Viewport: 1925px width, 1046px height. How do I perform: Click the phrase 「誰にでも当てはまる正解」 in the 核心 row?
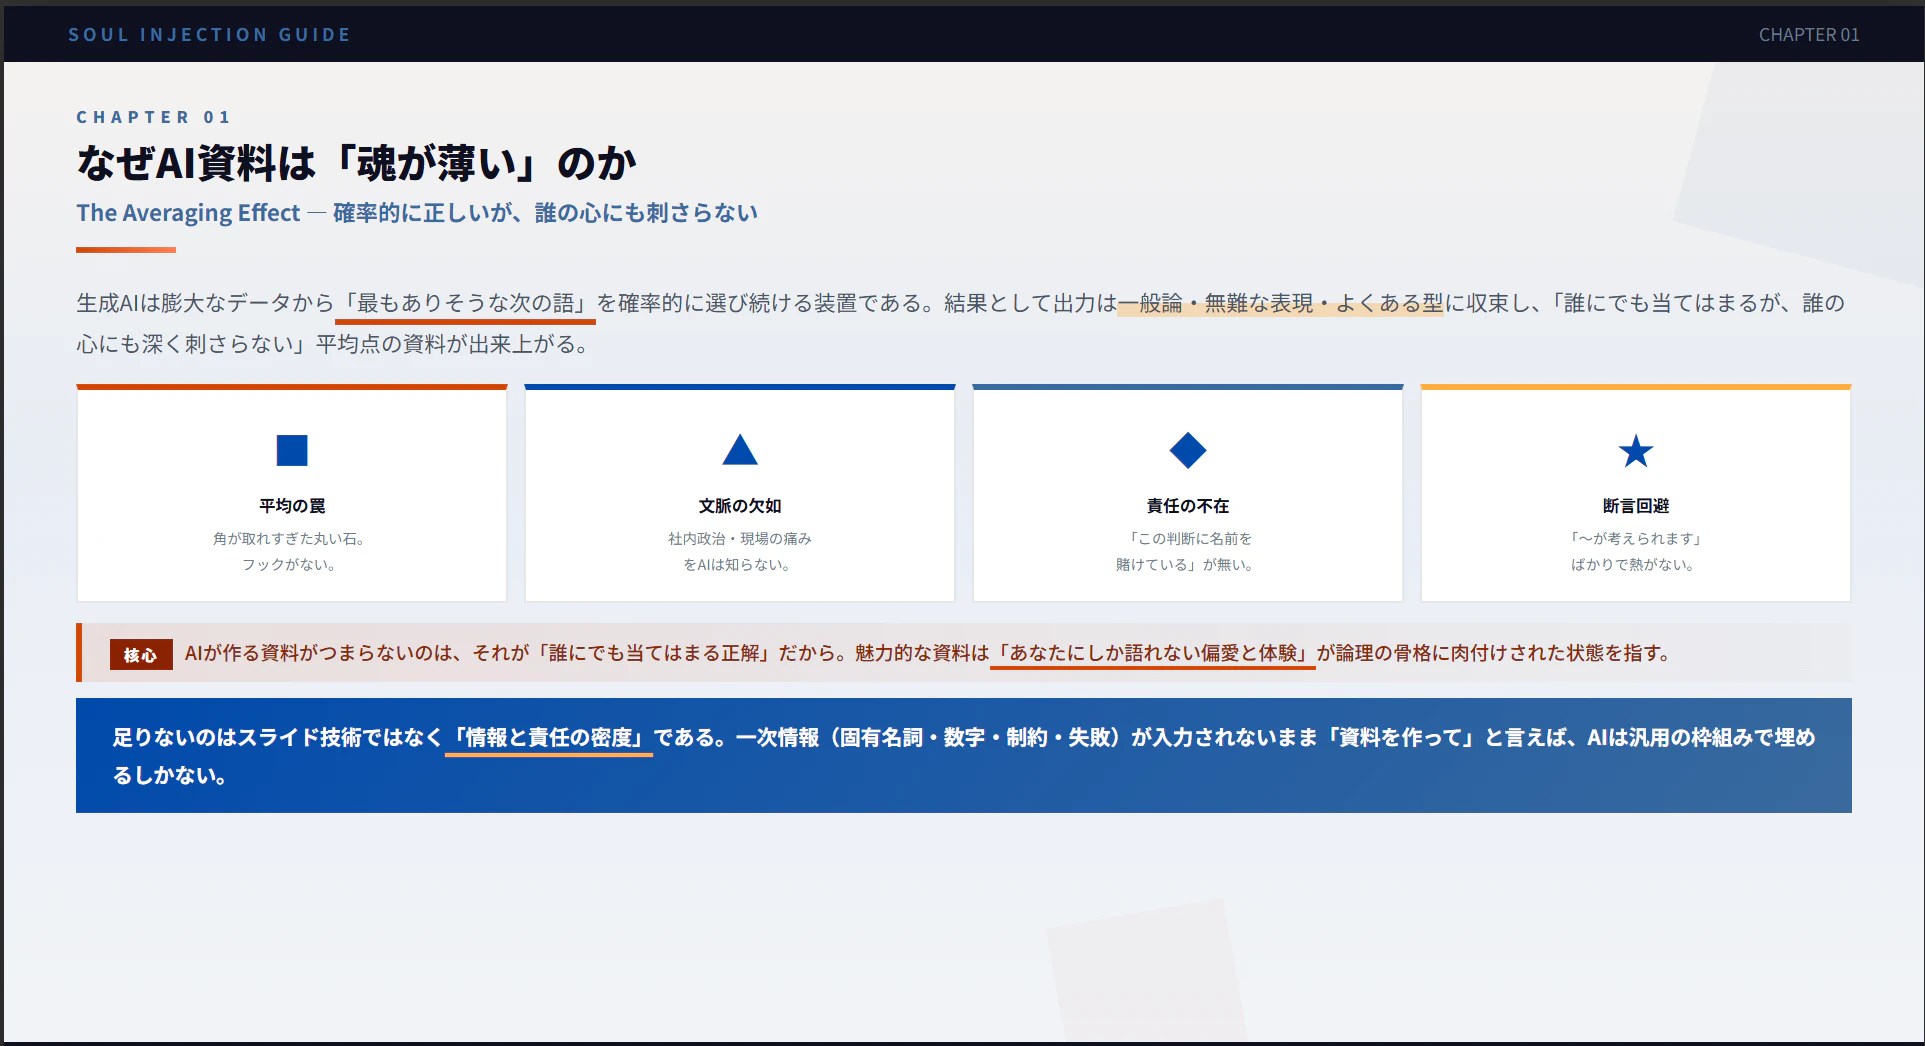point(654,654)
